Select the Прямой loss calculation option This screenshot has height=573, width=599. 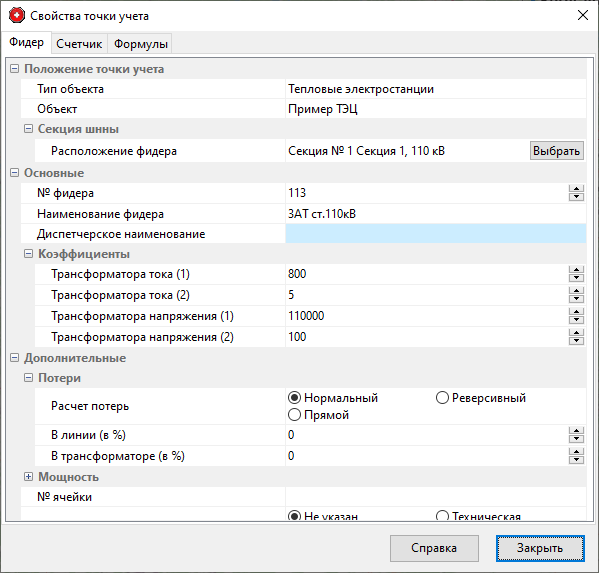(x=319, y=415)
